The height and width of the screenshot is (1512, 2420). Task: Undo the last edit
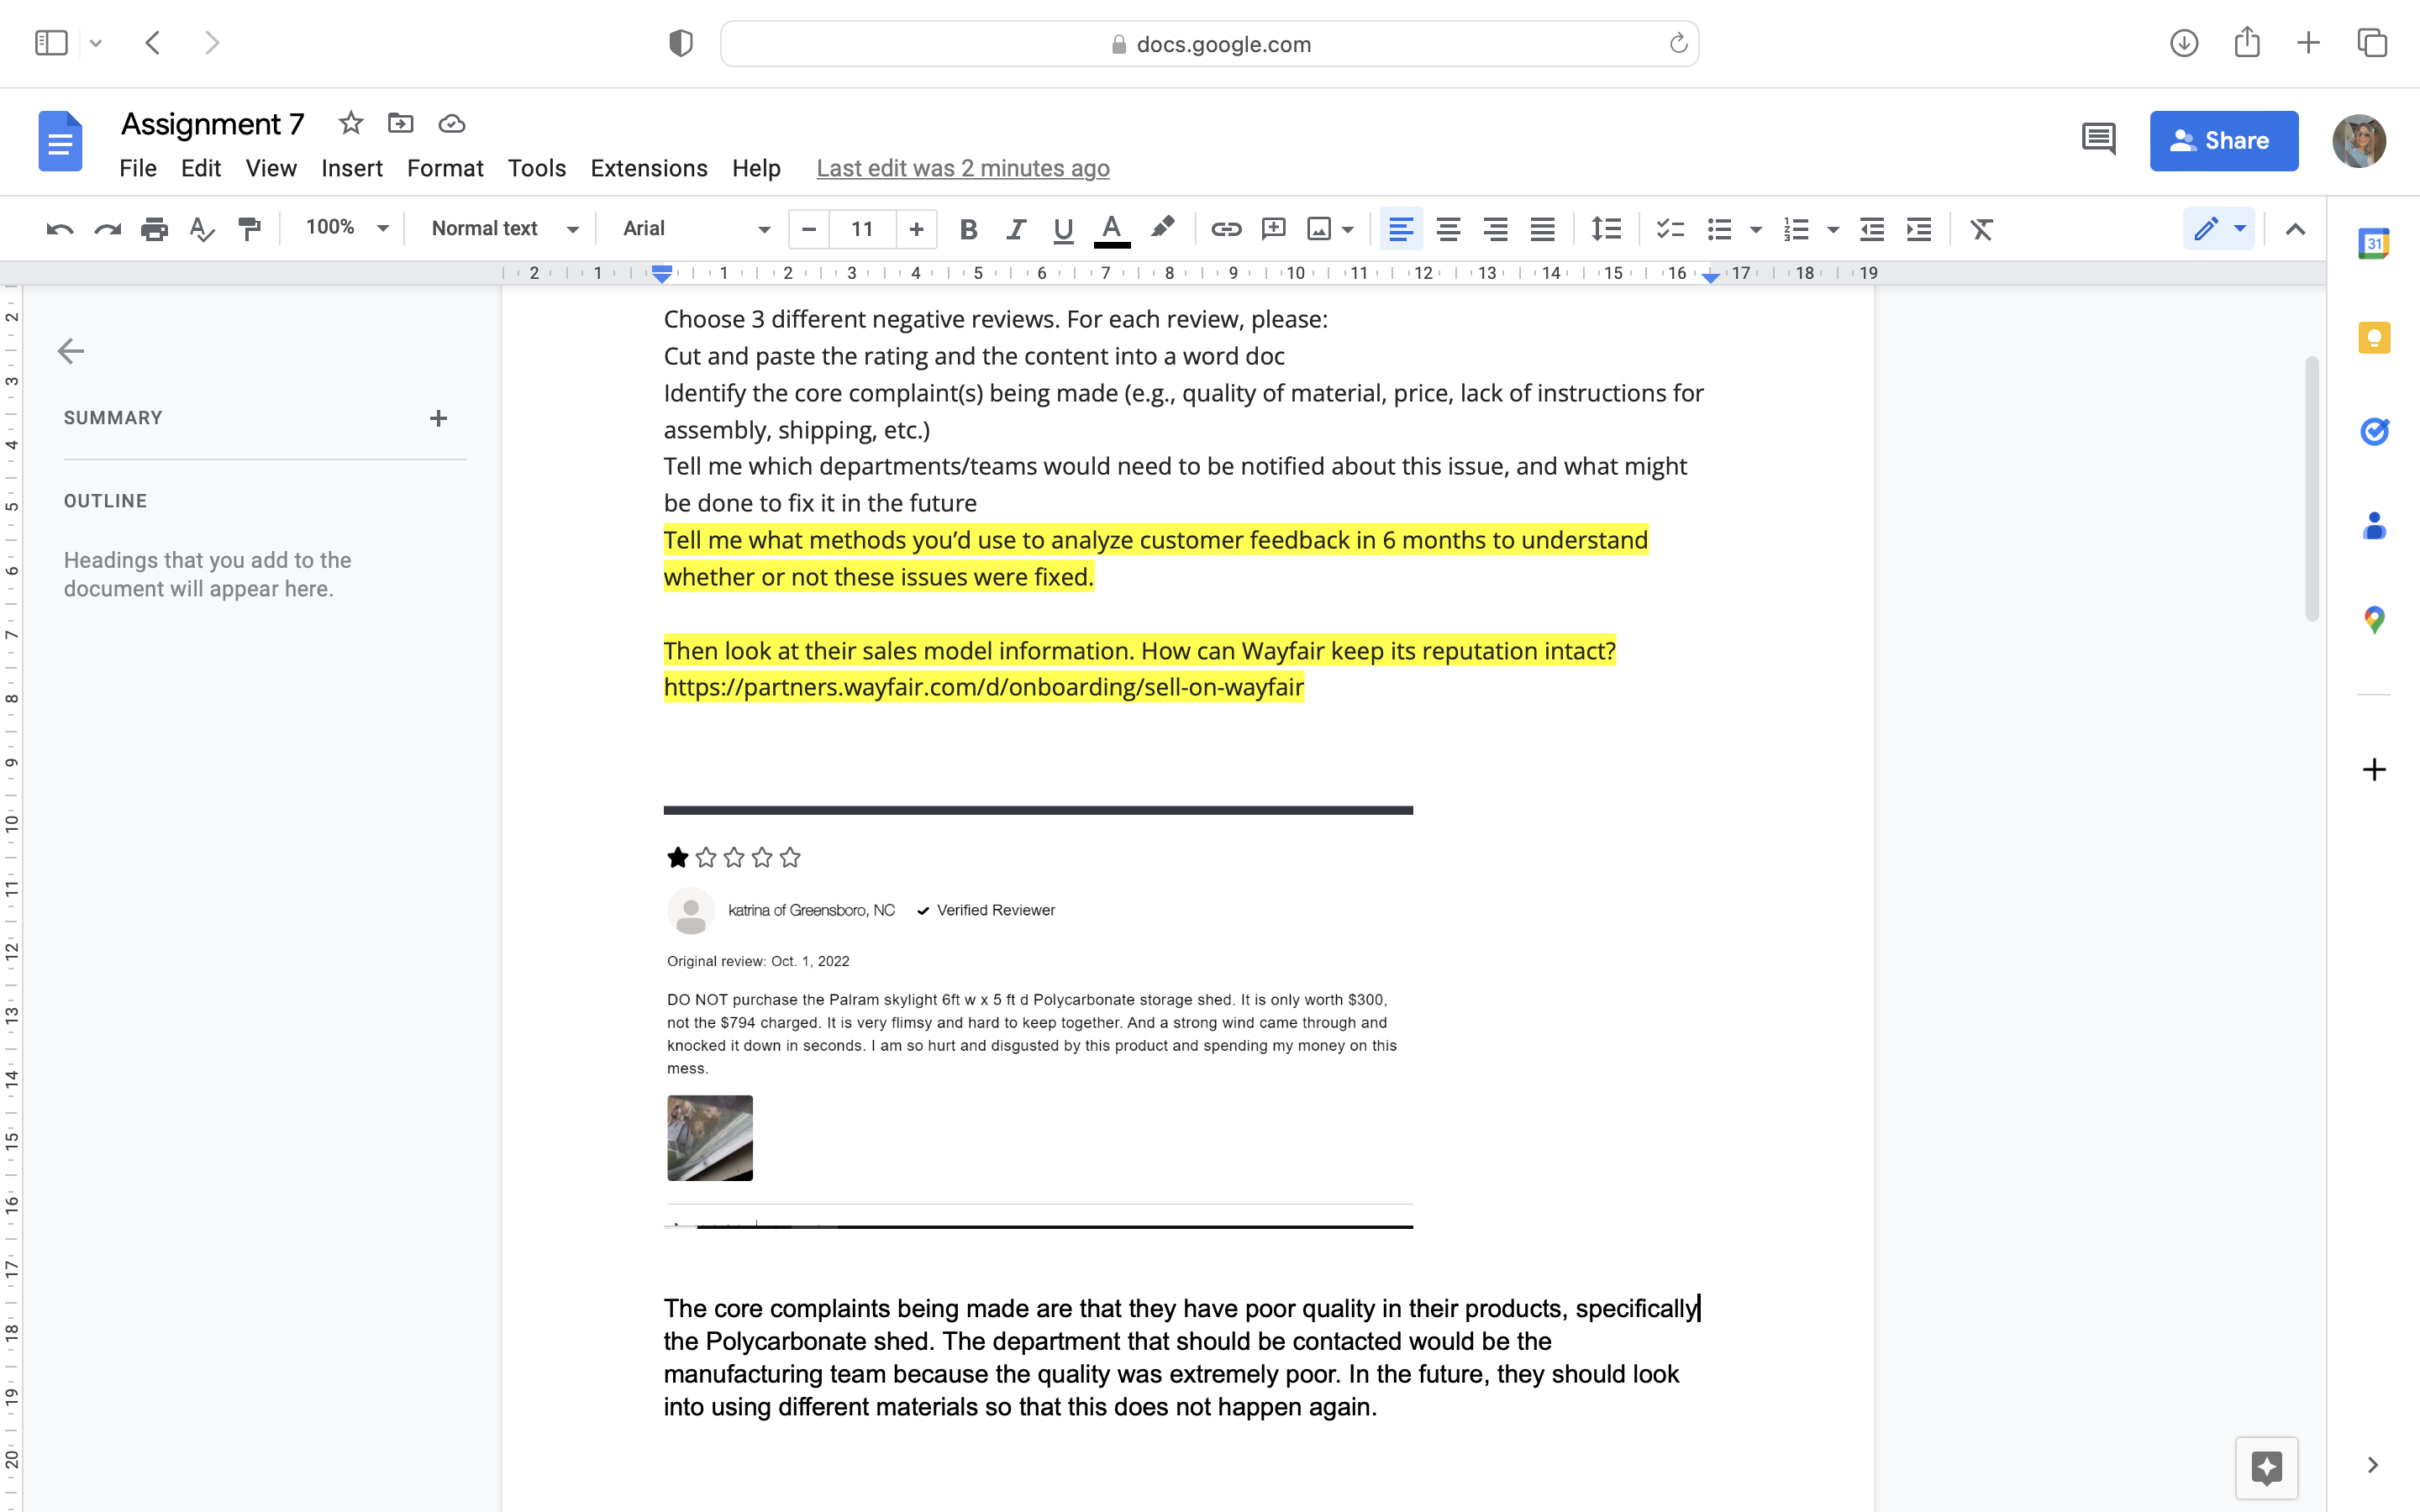[x=59, y=229]
